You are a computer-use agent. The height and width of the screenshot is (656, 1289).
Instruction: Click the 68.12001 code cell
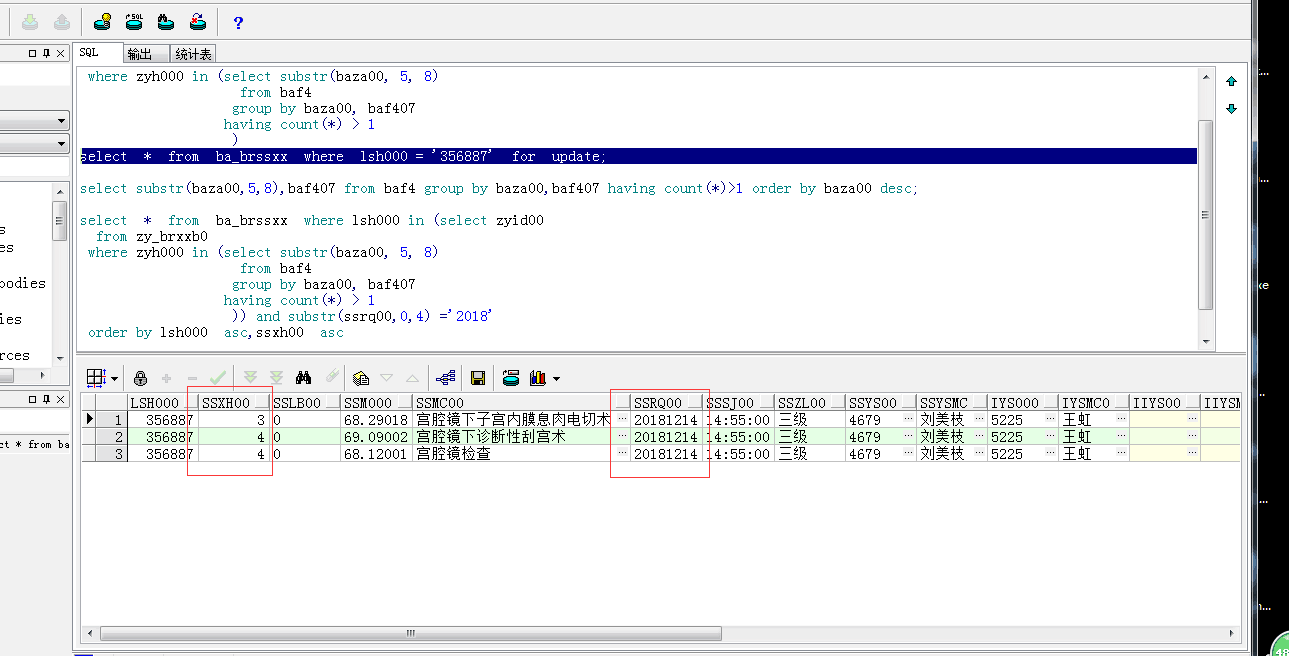pos(376,454)
